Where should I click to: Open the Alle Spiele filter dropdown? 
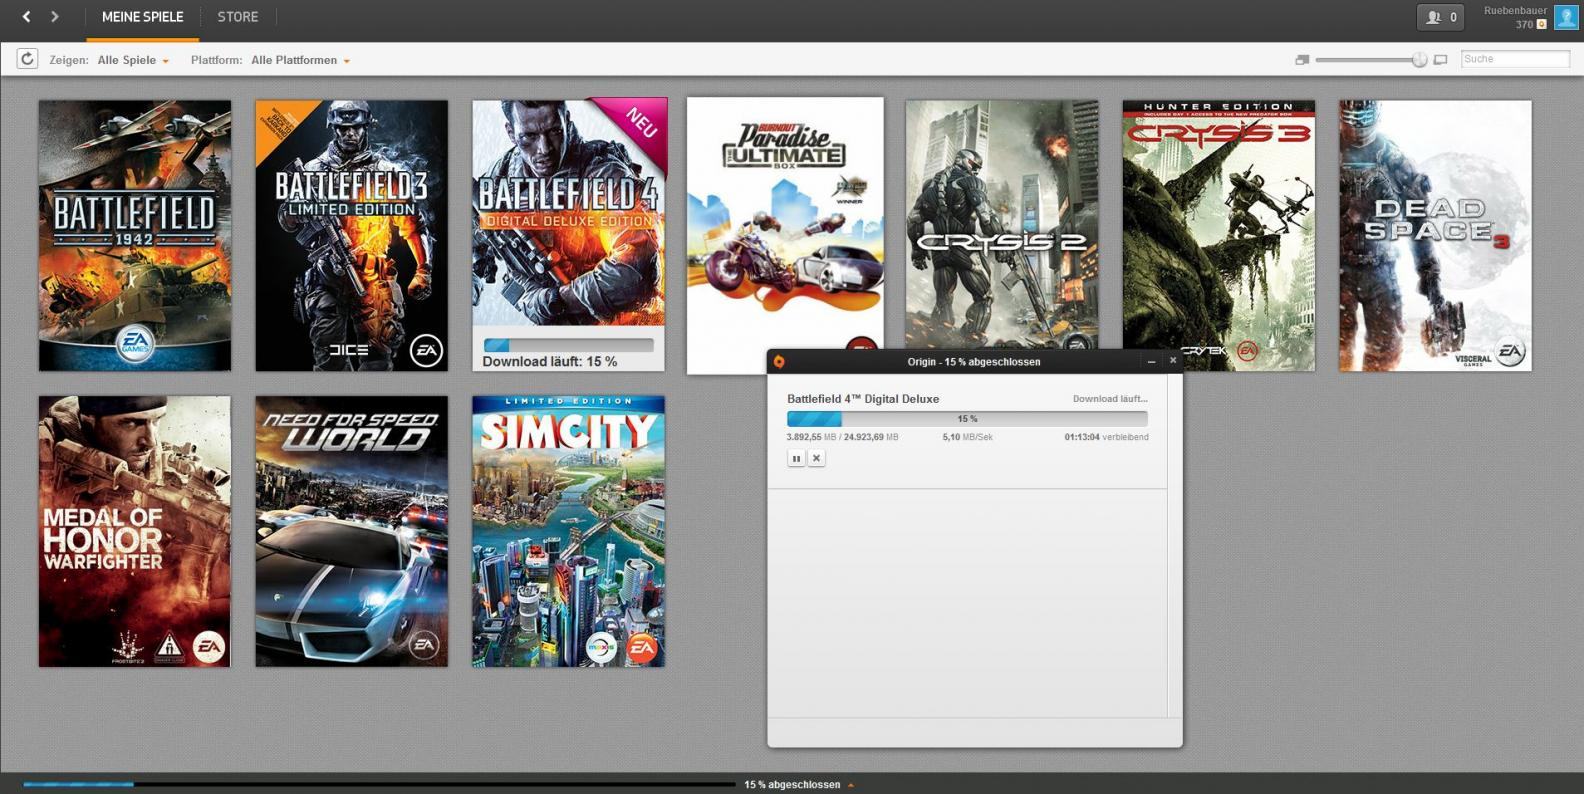[x=133, y=60]
